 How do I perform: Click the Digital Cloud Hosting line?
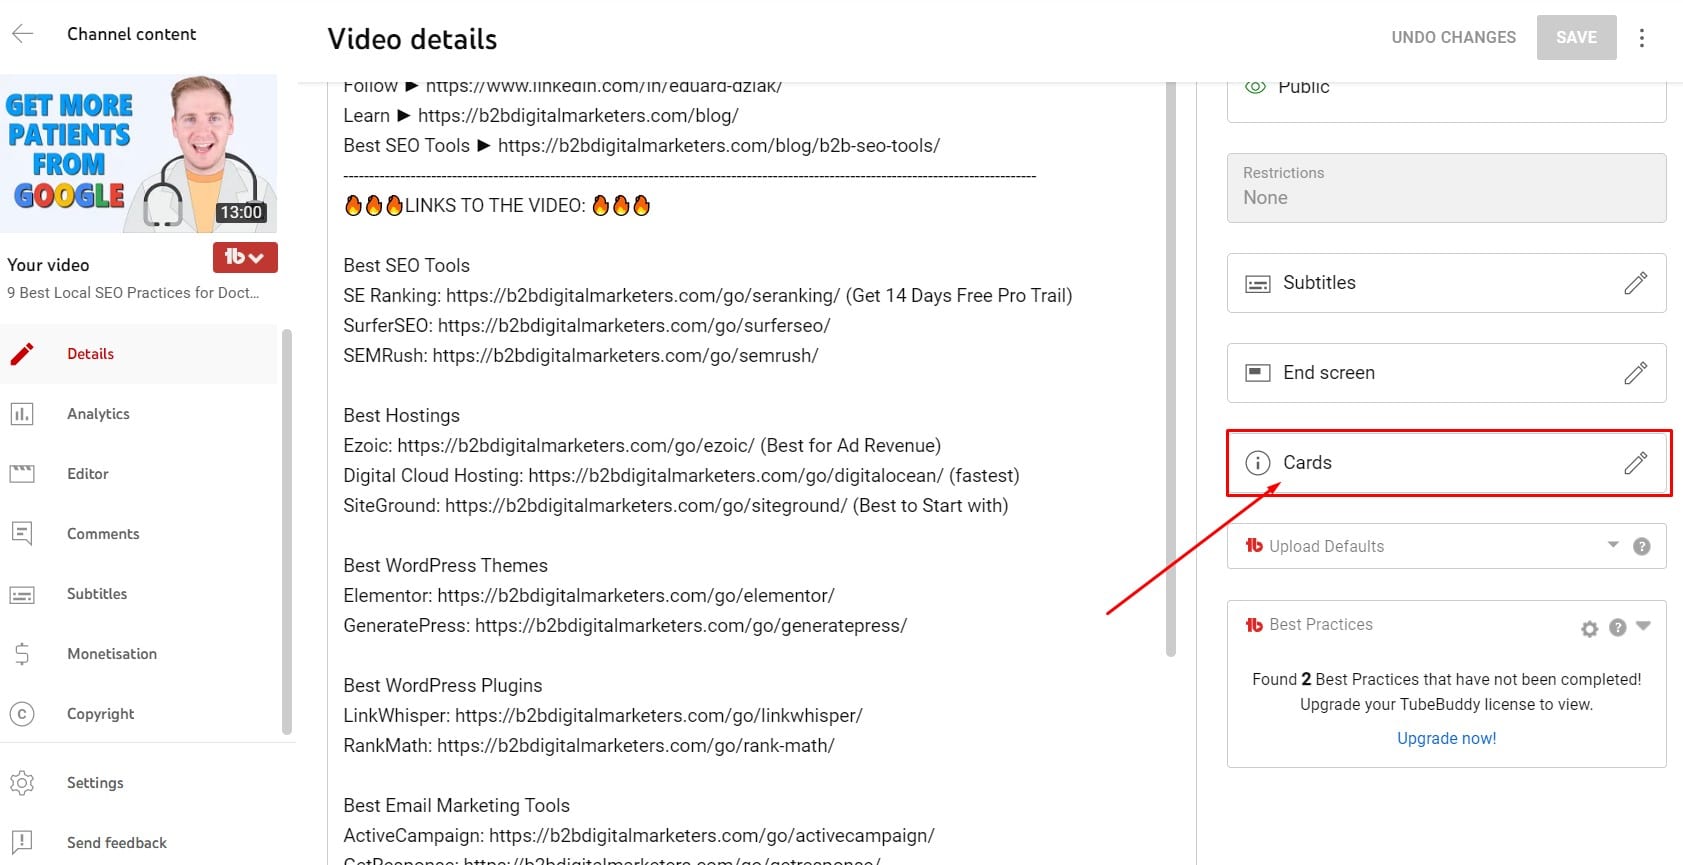coord(681,476)
